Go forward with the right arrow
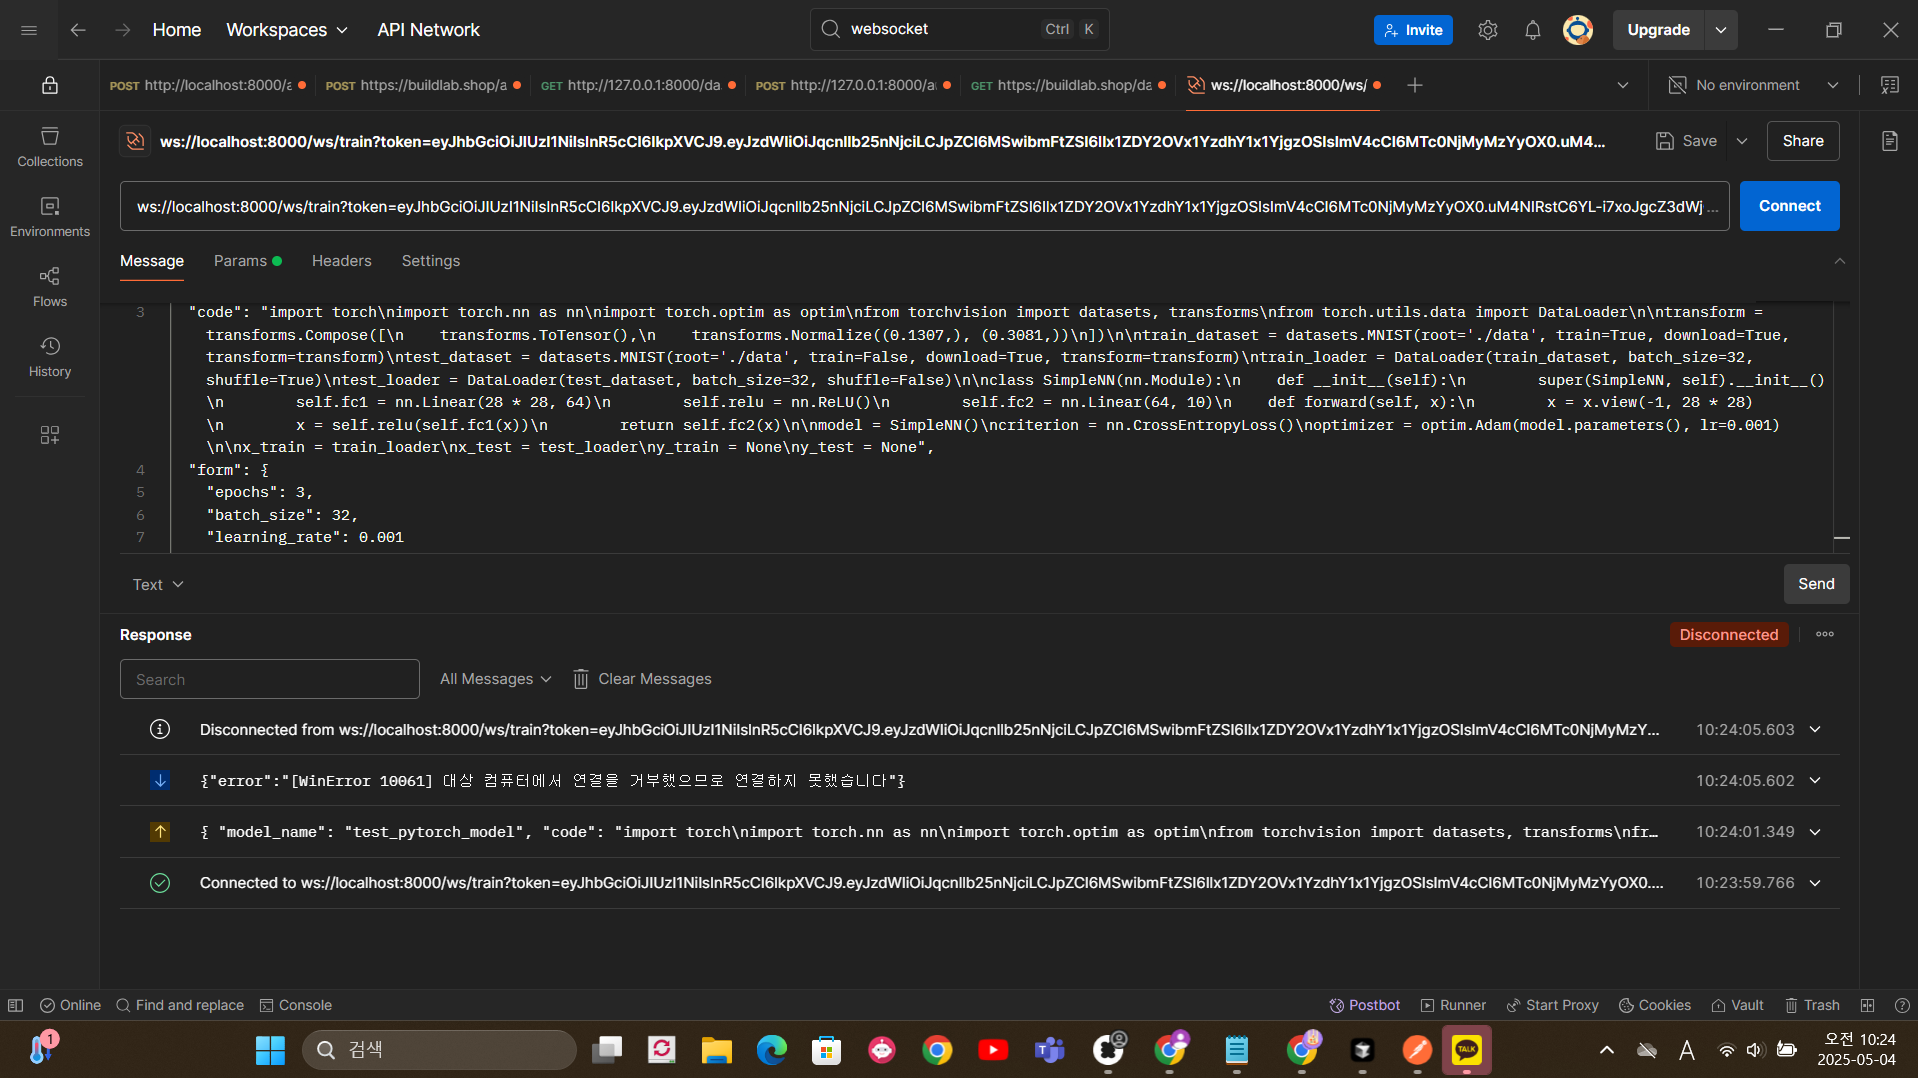Screen dimensions: 1918x1078 (x=122, y=30)
